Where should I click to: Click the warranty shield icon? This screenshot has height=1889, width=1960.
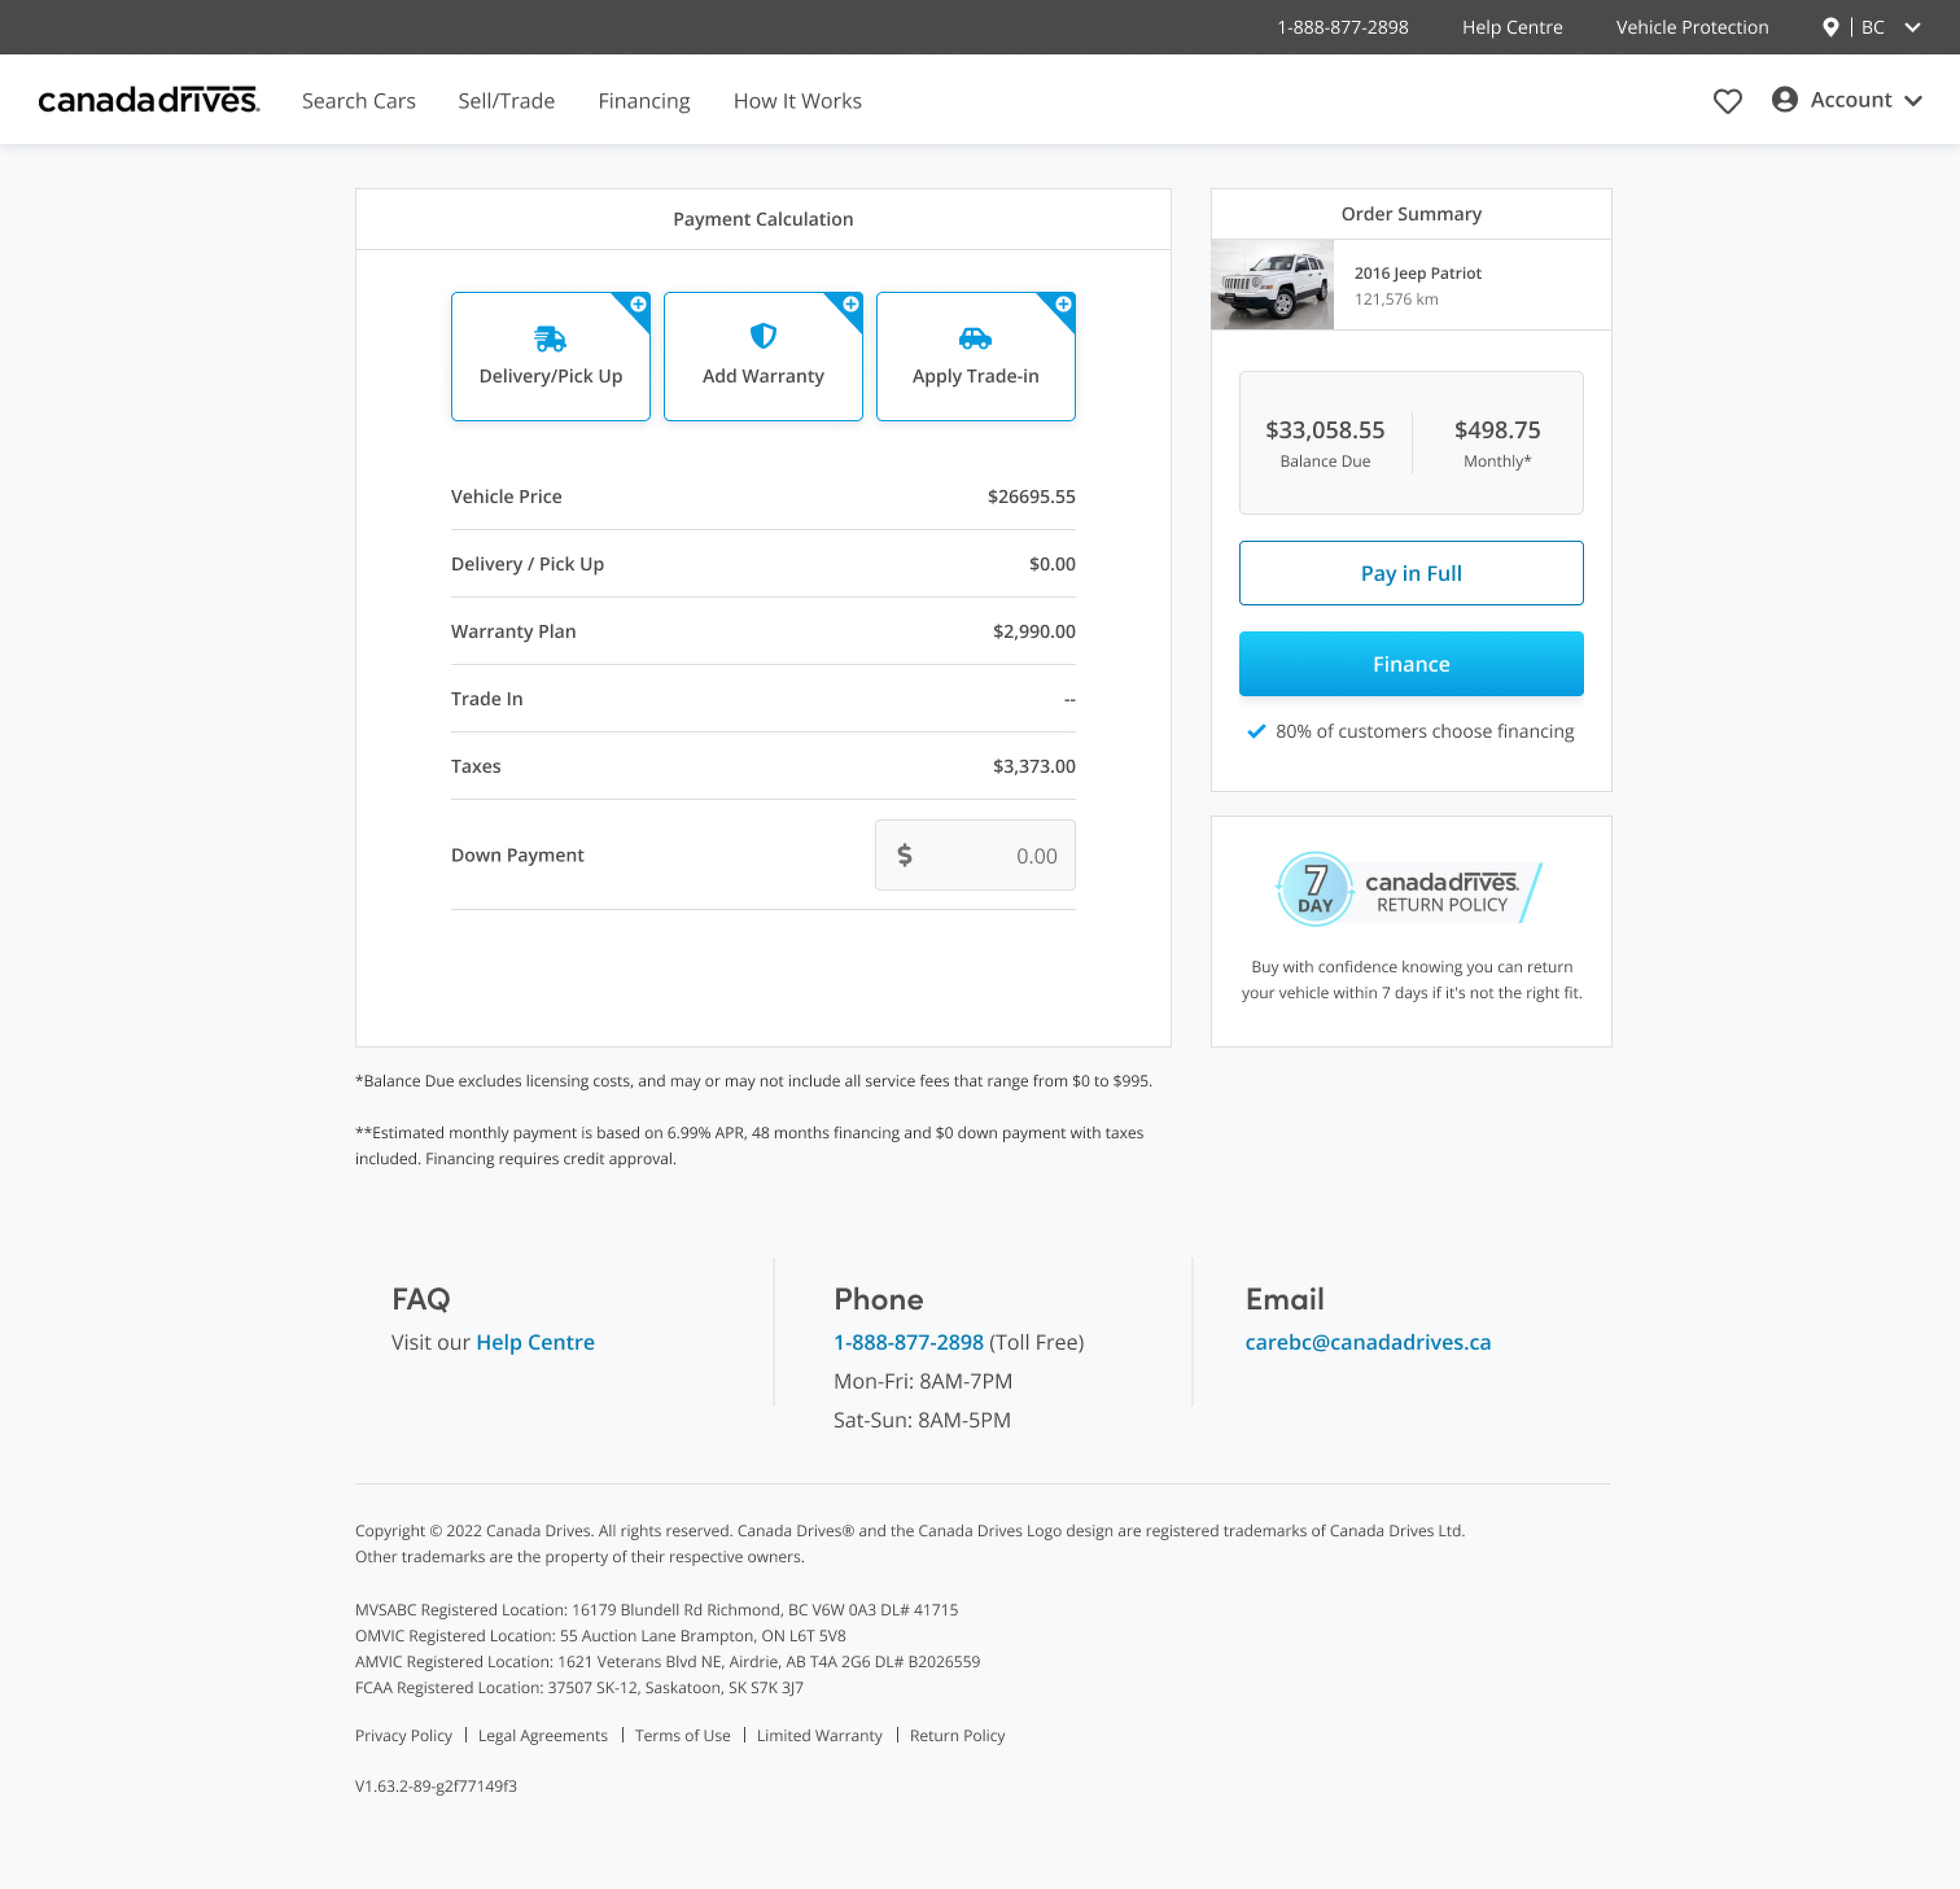point(763,336)
